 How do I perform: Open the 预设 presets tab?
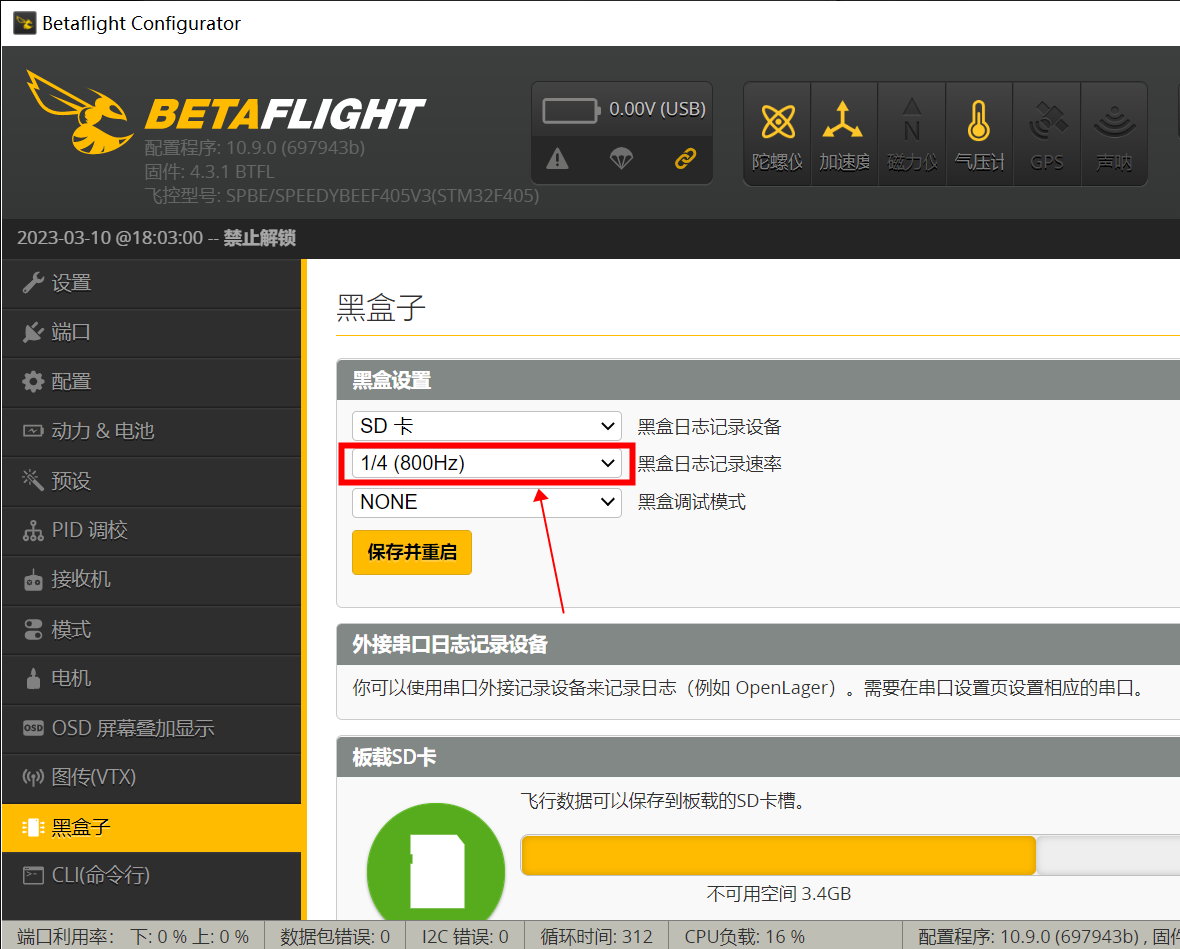[151, 481]
